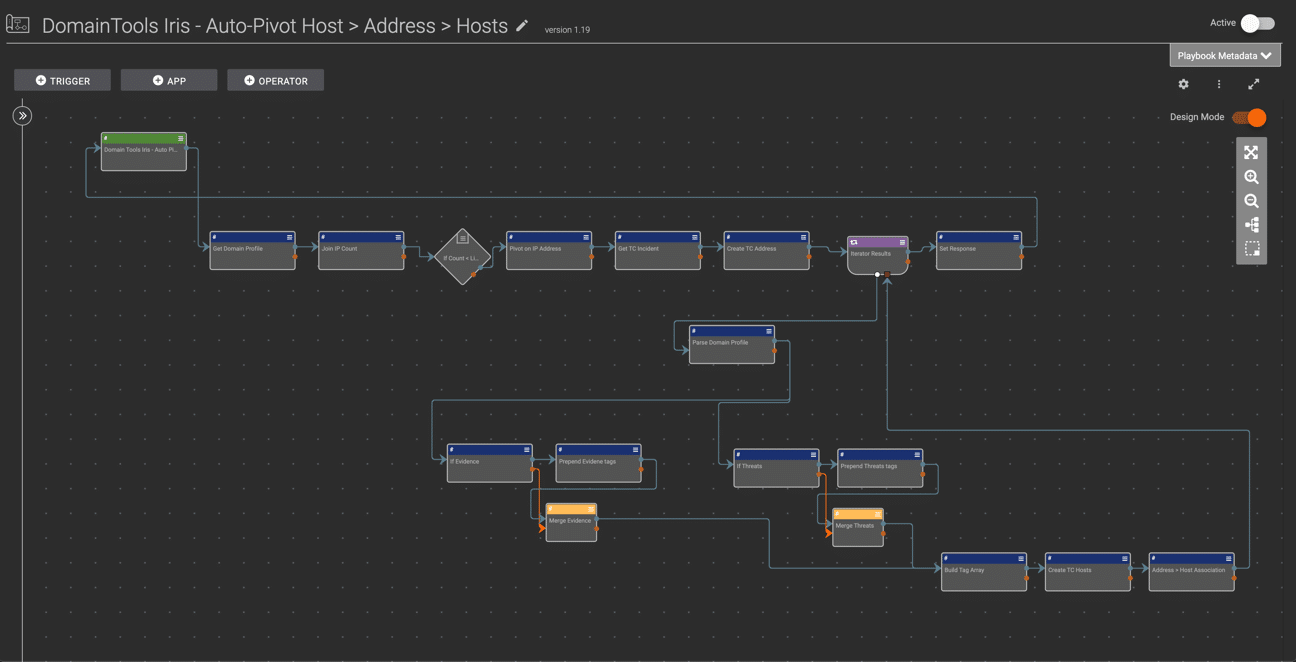Viewport: 1296px width, 662px height.
Task: Open the playbook settings gear icon
Action: [x=1183, y=84]
